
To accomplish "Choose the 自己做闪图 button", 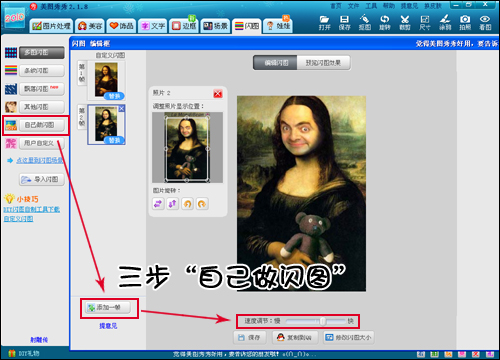I will pos(42,125).
